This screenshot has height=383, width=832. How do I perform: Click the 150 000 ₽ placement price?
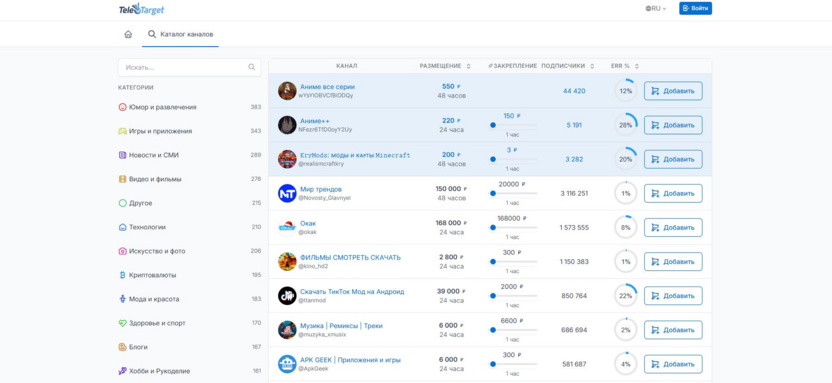pyautogui.click(x=451, y=189)
